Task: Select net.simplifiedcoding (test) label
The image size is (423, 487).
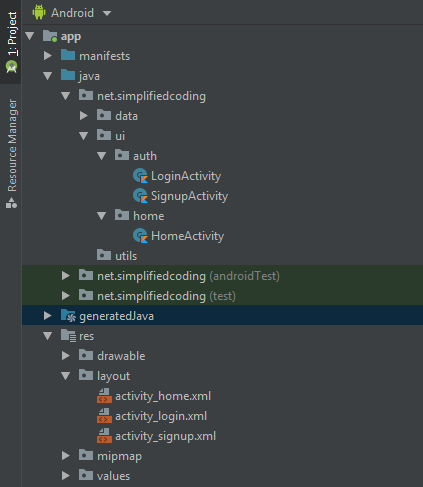Action: click(x=166, y=296)
